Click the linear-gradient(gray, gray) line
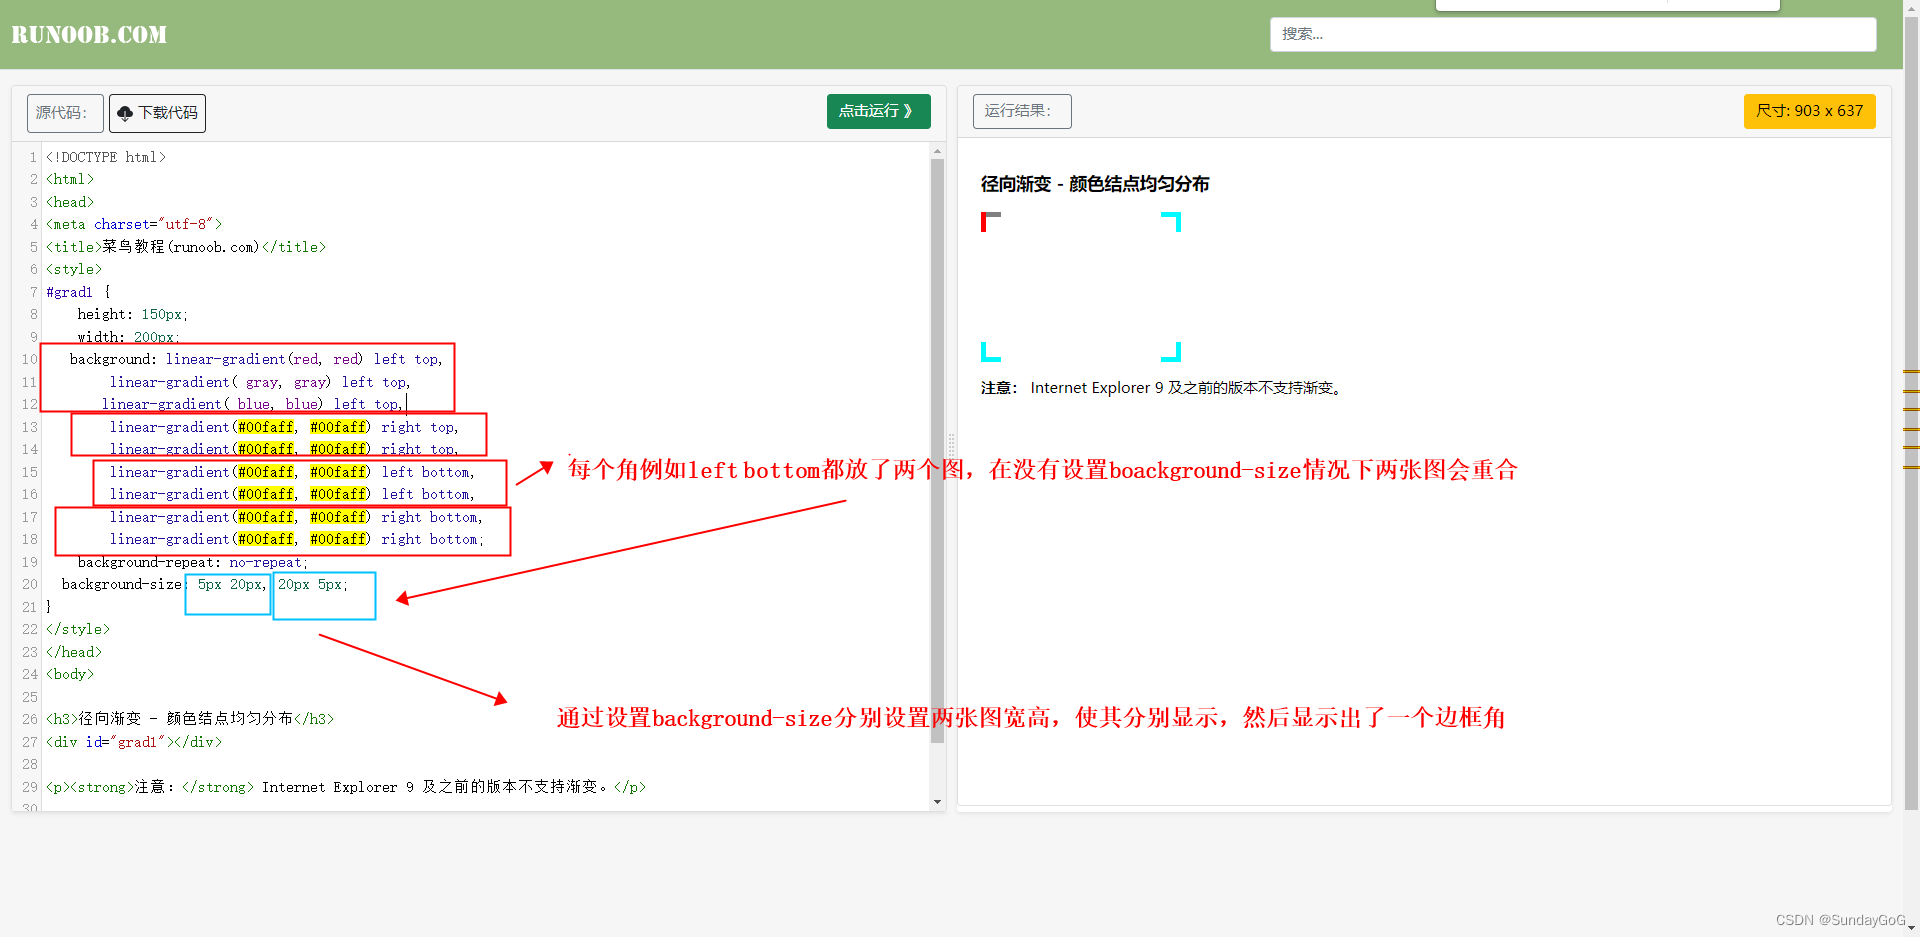The height and width of the screenshot is (937, 1920). 260,382
